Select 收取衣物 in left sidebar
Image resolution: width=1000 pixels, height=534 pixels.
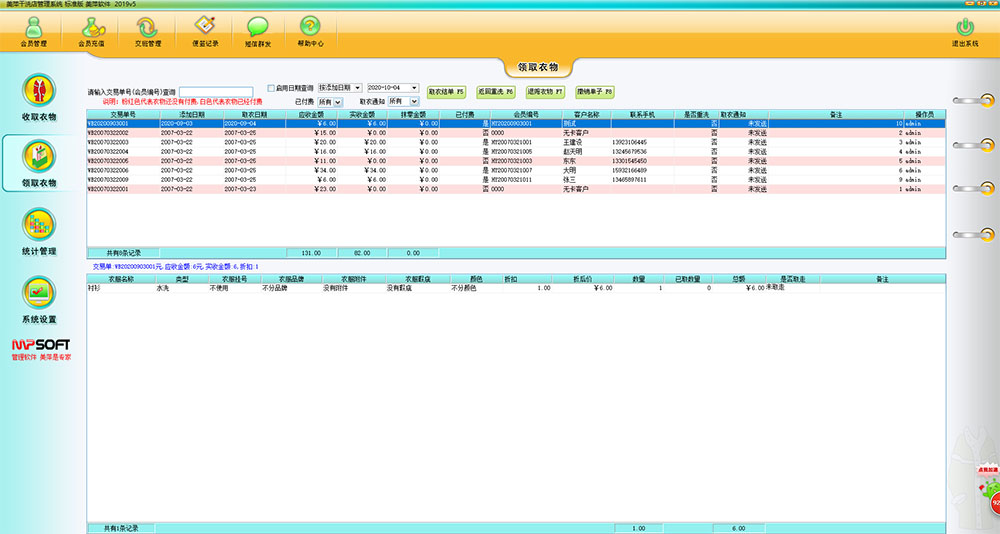[39, 98]
